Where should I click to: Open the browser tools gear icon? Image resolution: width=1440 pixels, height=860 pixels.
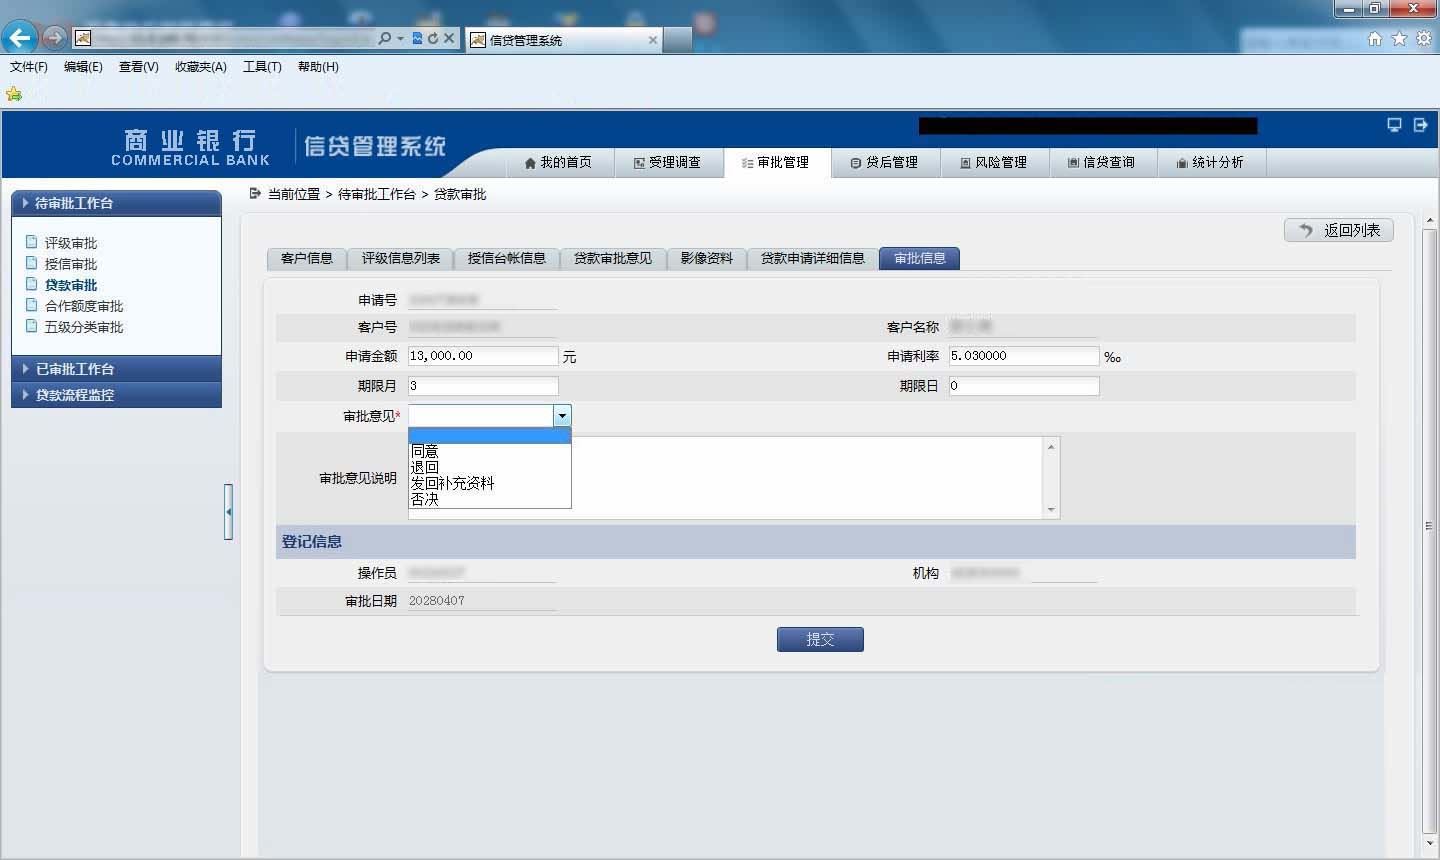[1424, 39]
